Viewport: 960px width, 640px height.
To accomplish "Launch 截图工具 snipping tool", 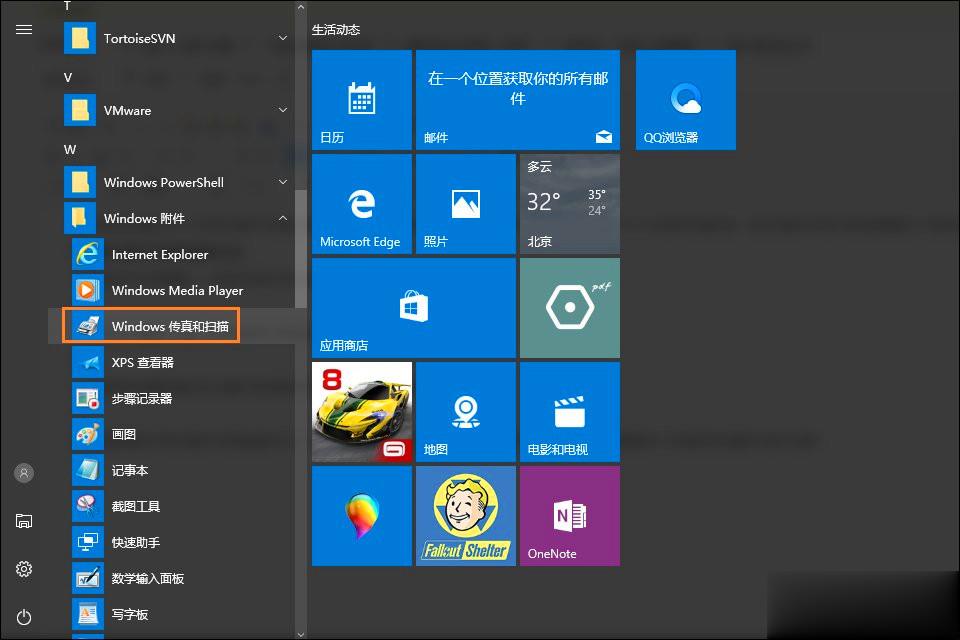I will click(178, 506).
